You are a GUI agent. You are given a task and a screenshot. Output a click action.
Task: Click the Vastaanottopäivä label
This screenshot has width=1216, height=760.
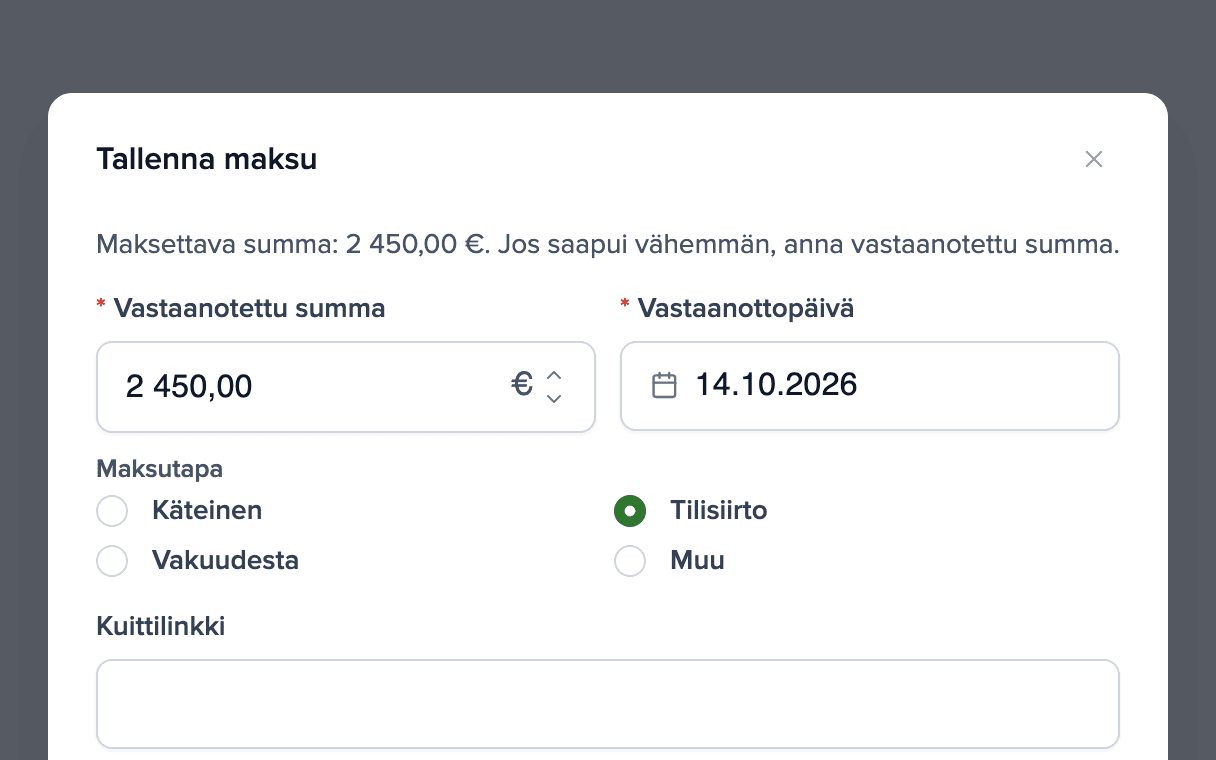(746, 308)
